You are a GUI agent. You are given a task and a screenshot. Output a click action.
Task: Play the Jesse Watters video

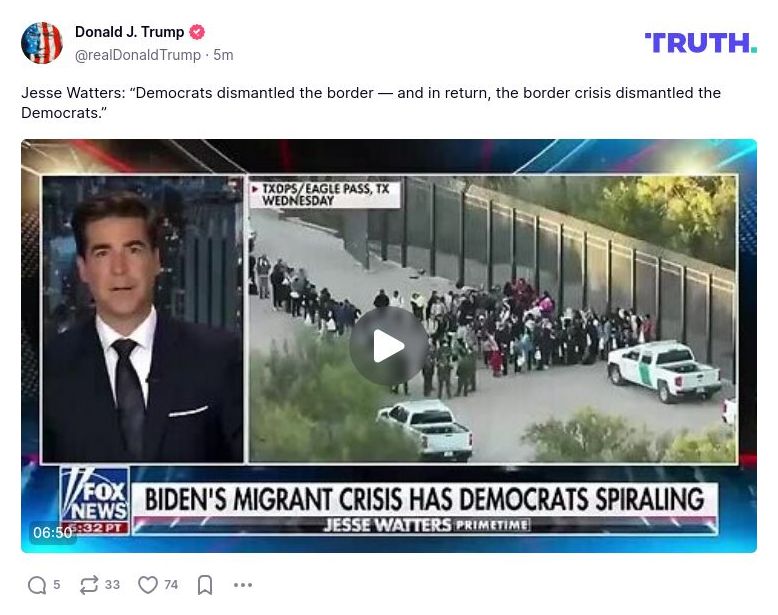[389, 346]
